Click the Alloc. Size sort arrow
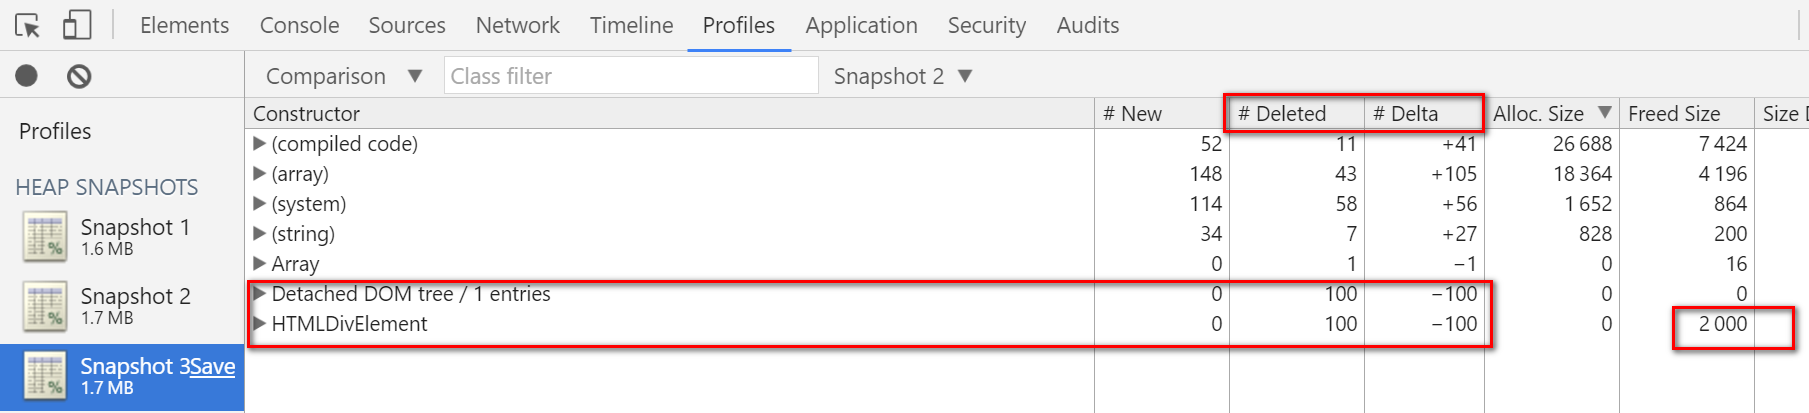The height and width of the screenshot is (413, 1809). [1604, 113]
